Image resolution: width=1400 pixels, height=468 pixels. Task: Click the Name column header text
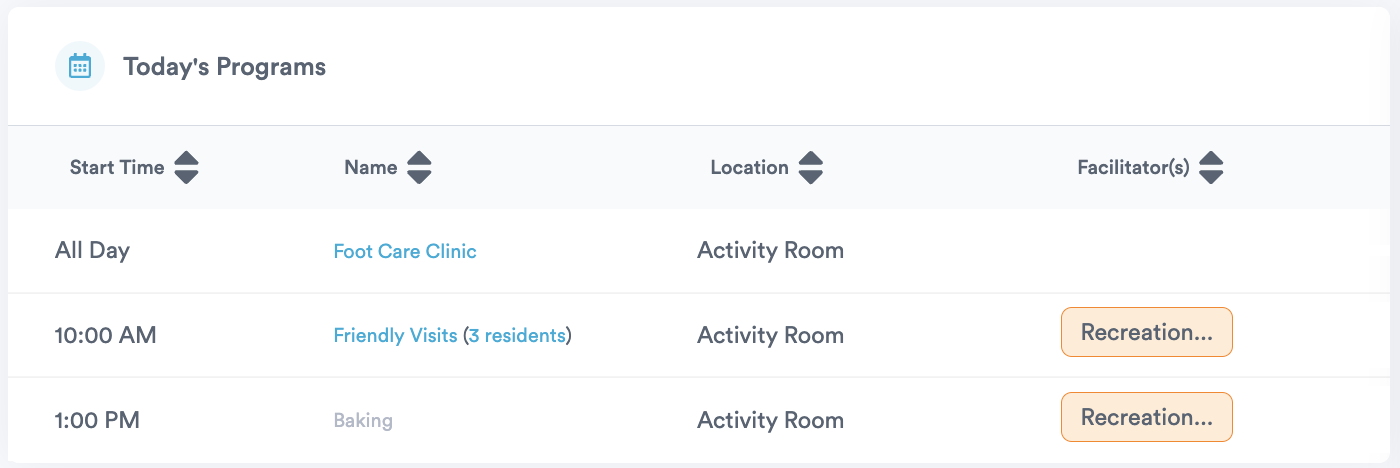(x=371, y=168)
